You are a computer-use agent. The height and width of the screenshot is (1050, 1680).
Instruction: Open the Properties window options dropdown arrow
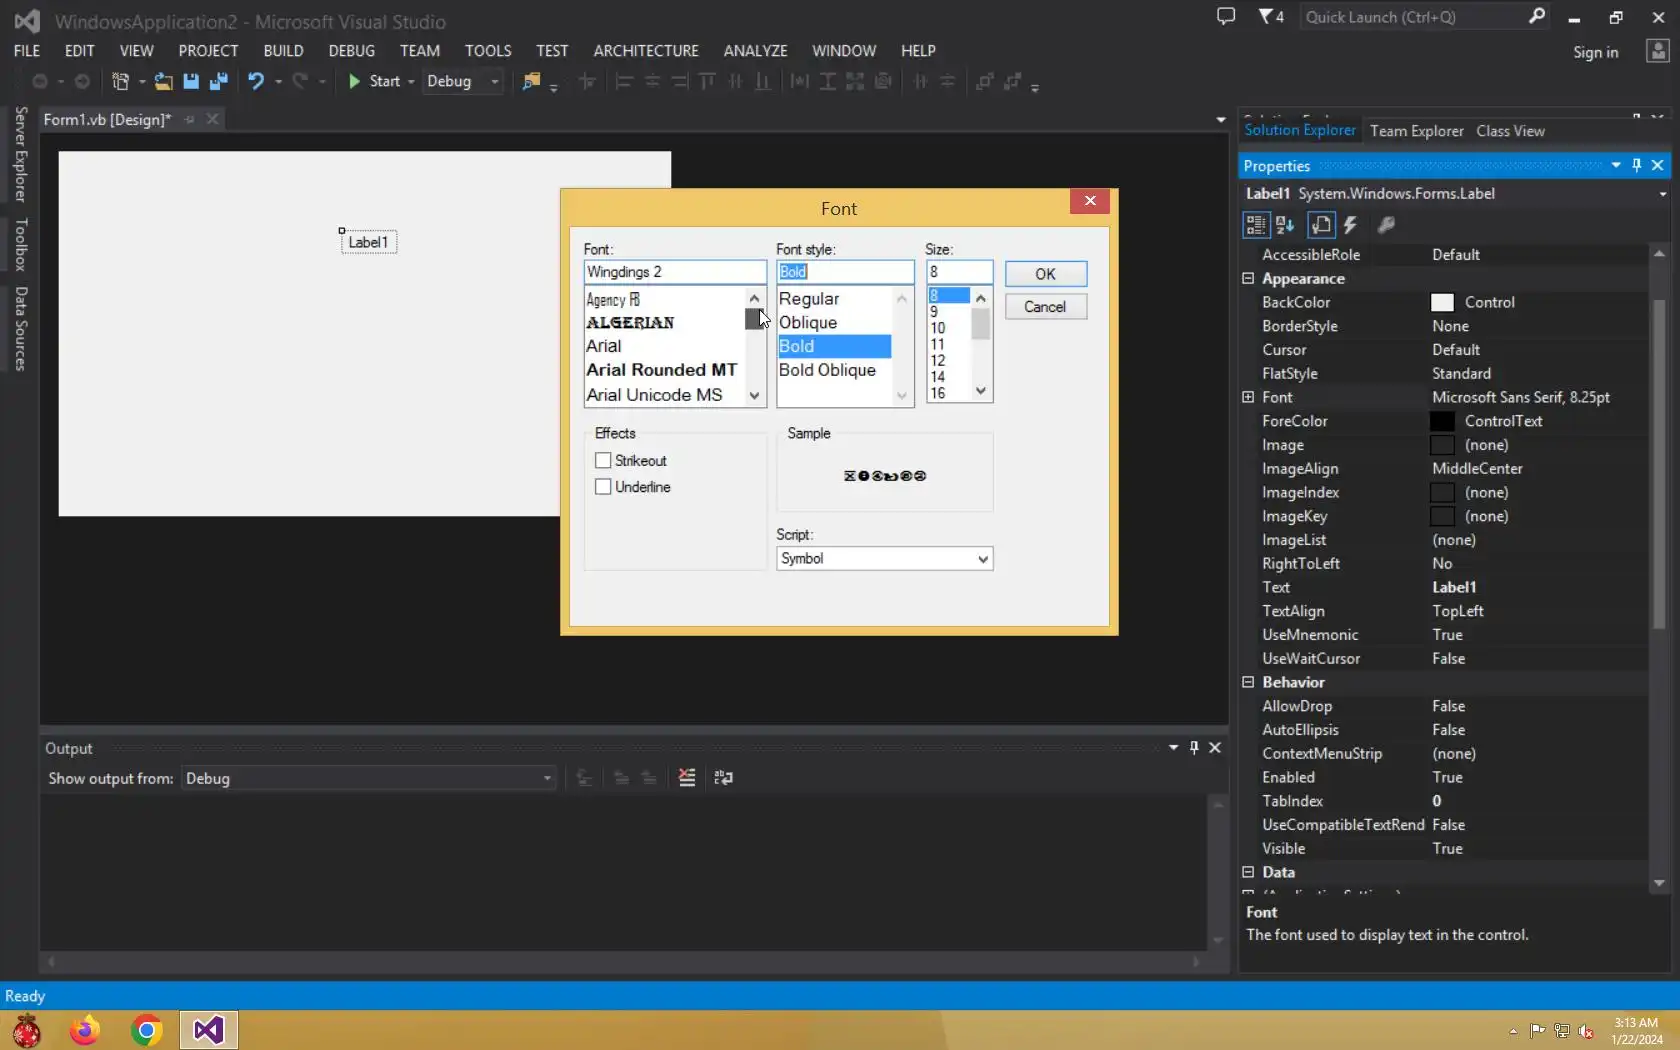tap(1616, 165)
